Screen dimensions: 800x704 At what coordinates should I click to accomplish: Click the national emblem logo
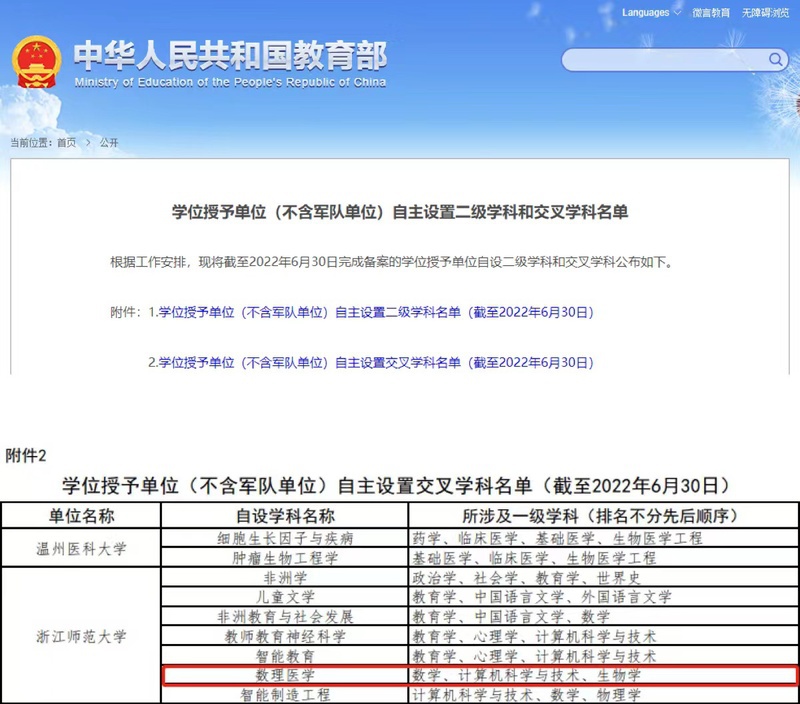pyautogui.click(x=36, y=62)
